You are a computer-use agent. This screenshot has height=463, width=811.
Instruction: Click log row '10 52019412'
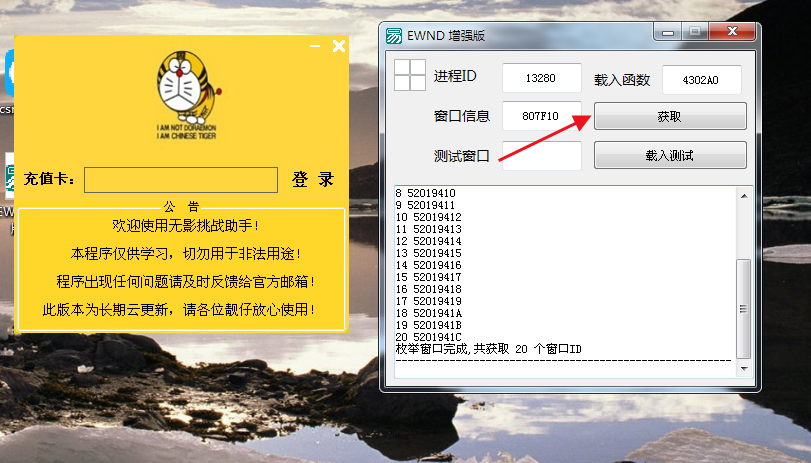(428, 217)
